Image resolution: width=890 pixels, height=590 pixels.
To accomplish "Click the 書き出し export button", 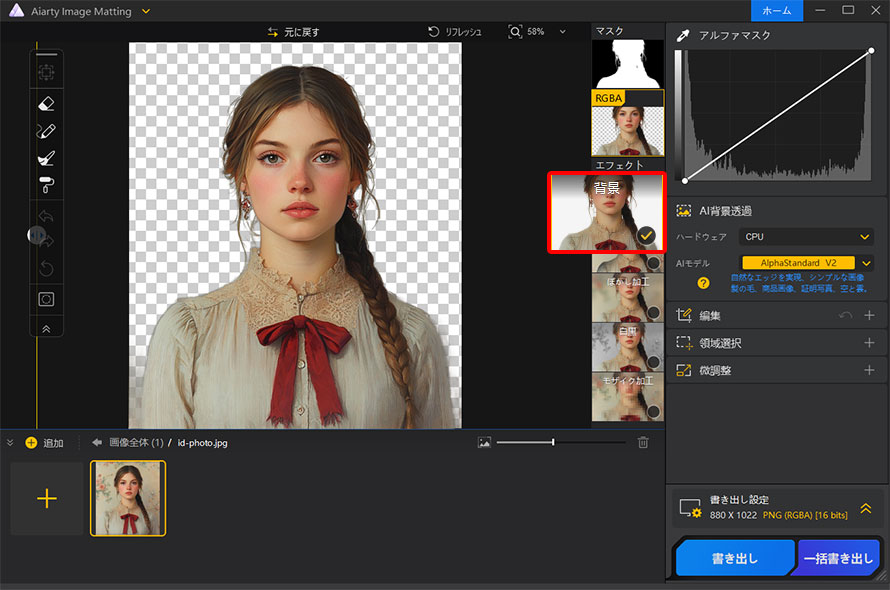I will click(734, 558).
